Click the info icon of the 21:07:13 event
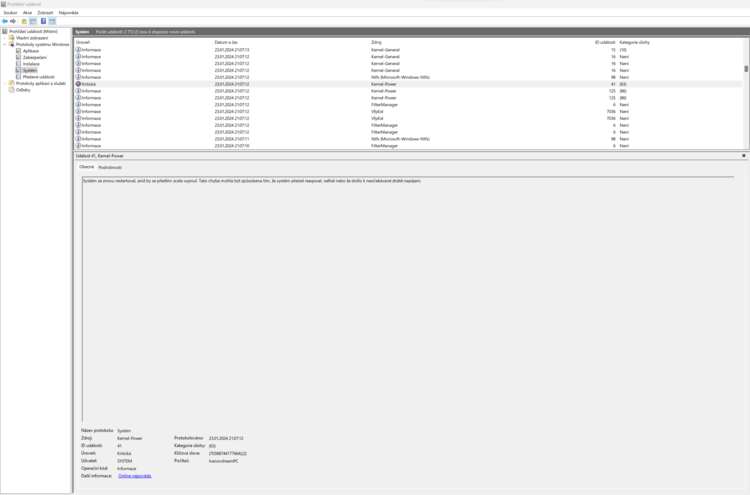750x495 pixels. (78, 50)
